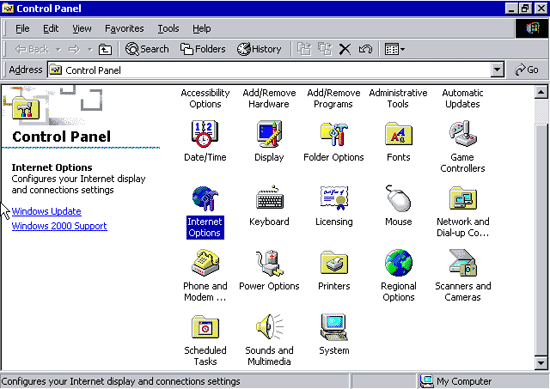Click the Copy To toolbar icon
Image resolution: width=550 pixels, height=389 pixels.
click(x=324, y=49)
